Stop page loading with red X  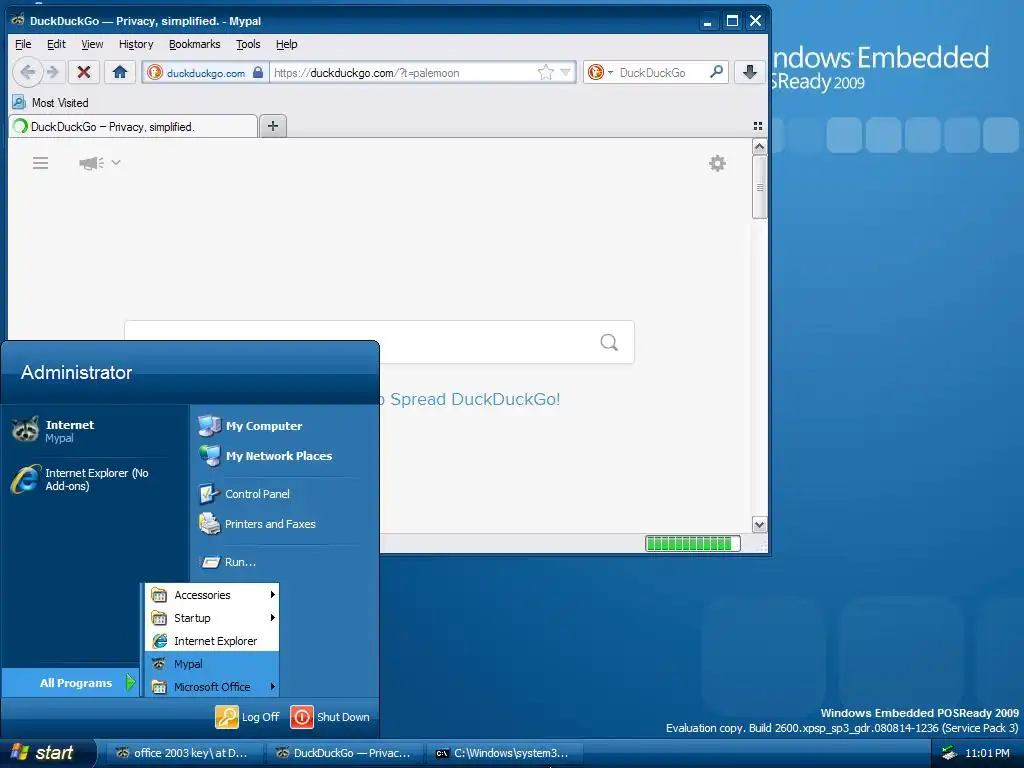click(x=84, y=72)
